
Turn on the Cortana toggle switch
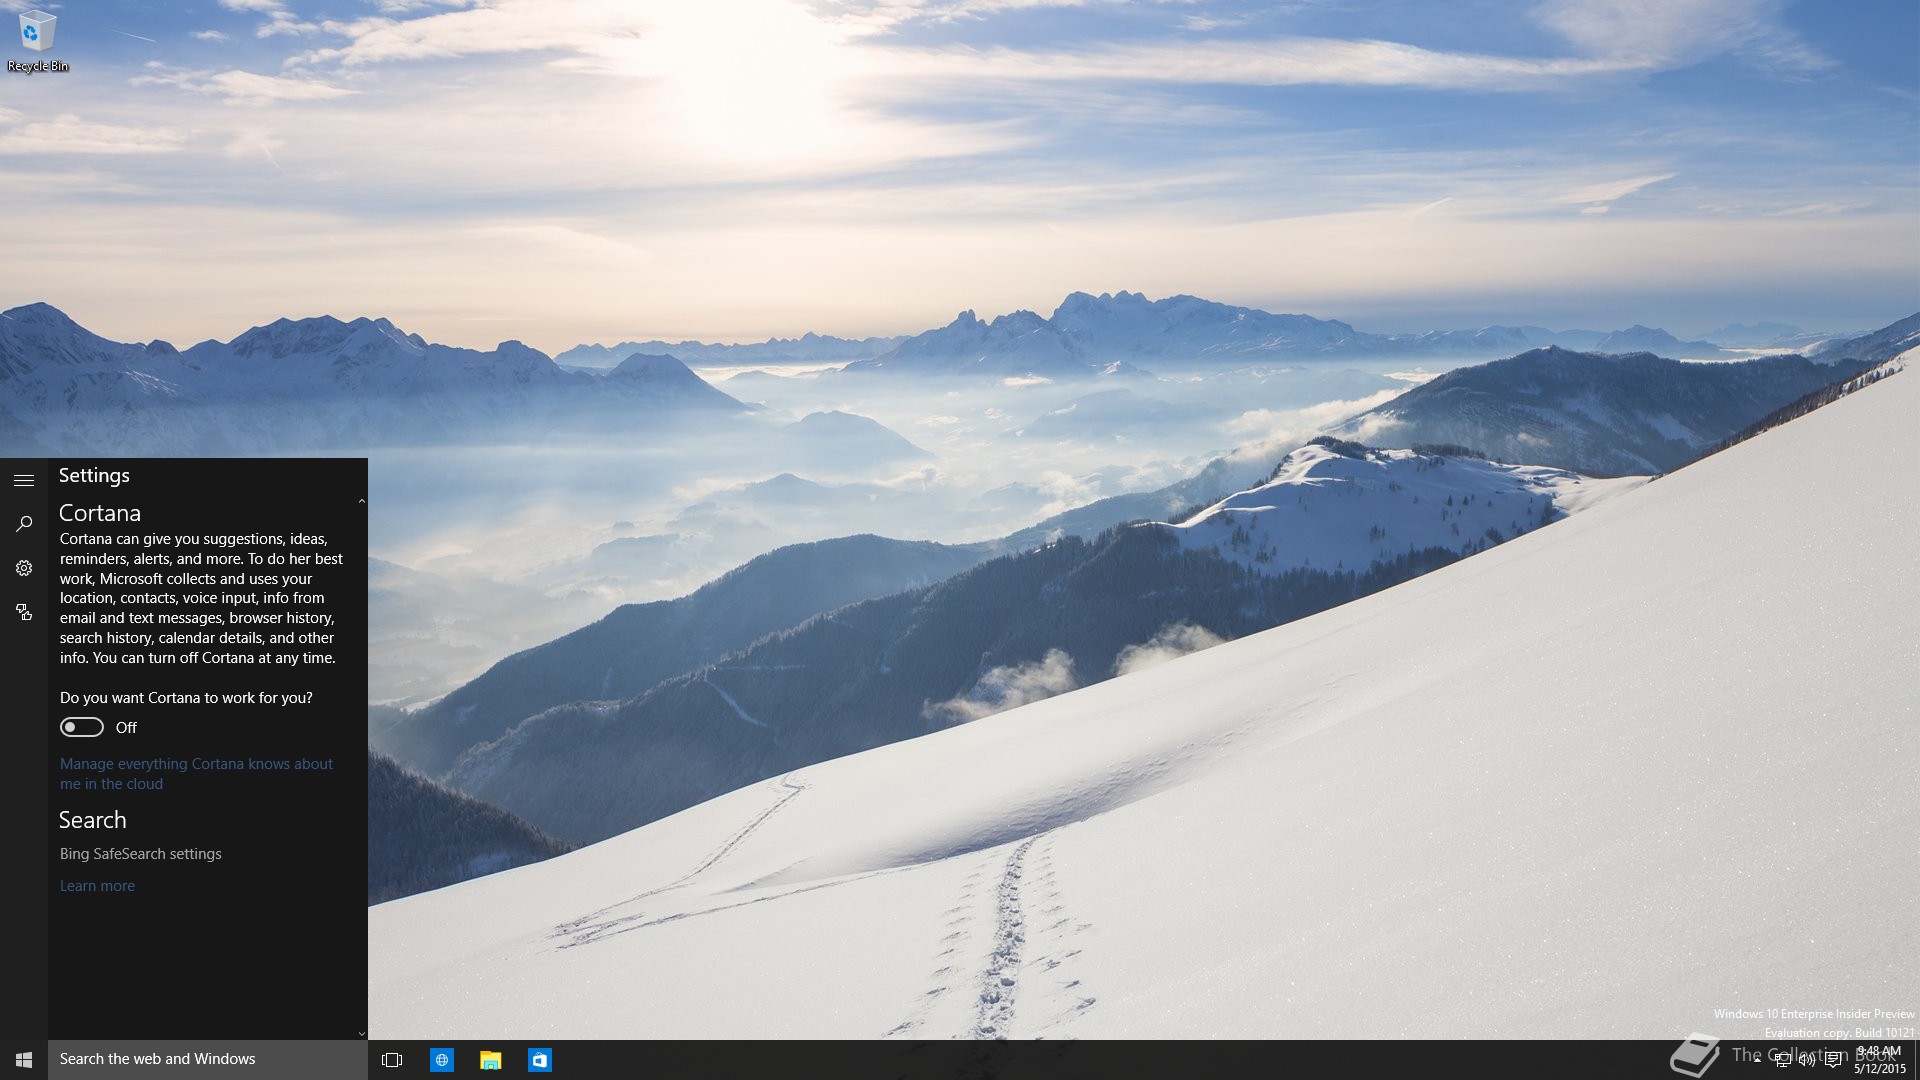[x=82, y=727]
